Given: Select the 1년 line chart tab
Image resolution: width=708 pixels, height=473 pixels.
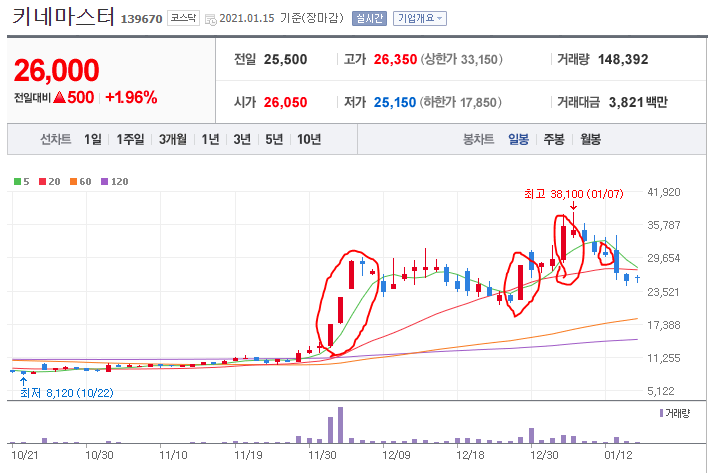Looking at the screenshot, I should pyautogui.click(x=210, y=139).
